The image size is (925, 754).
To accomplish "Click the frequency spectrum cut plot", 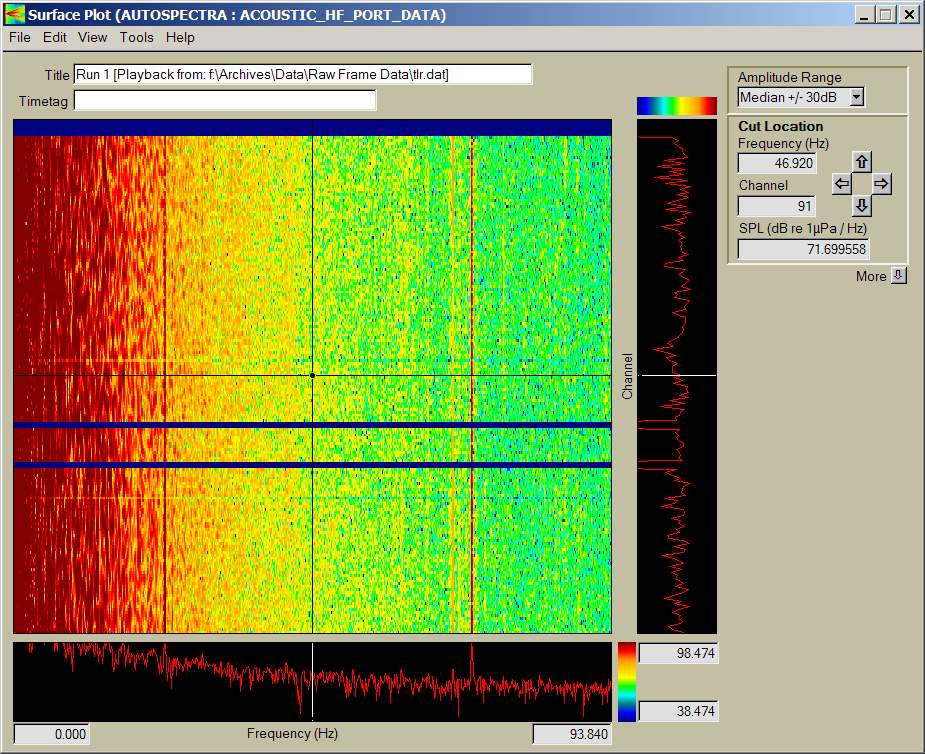I will pyautogui.click(x=312, y=681).
